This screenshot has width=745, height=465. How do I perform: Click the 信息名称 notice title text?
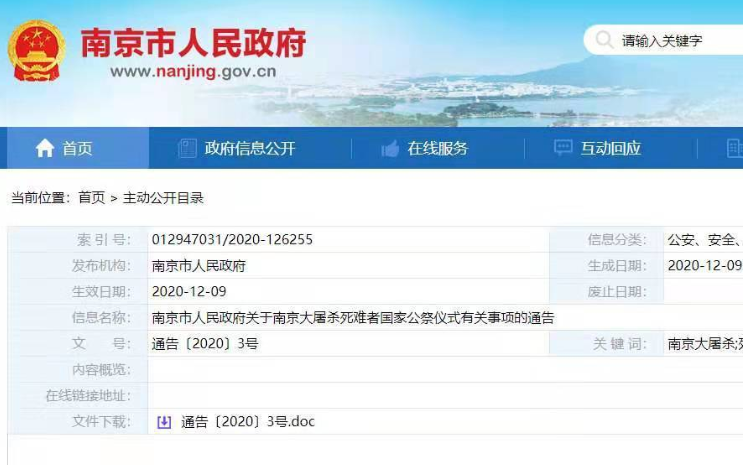352,318
